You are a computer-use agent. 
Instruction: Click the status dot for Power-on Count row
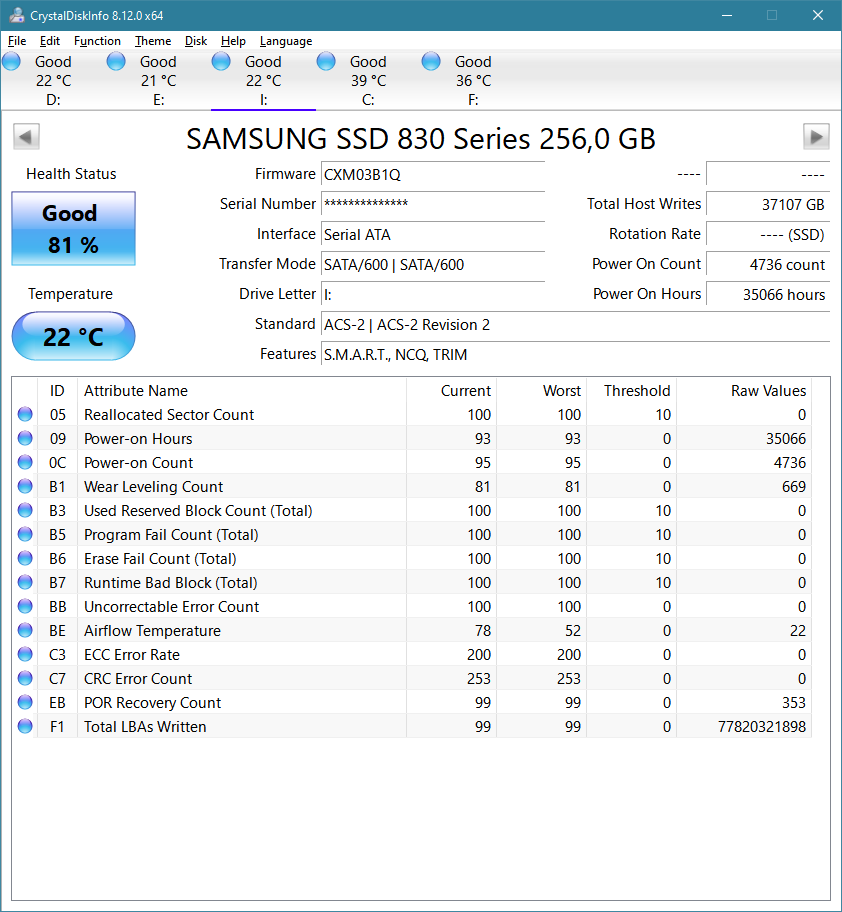(x=25, y=462)
